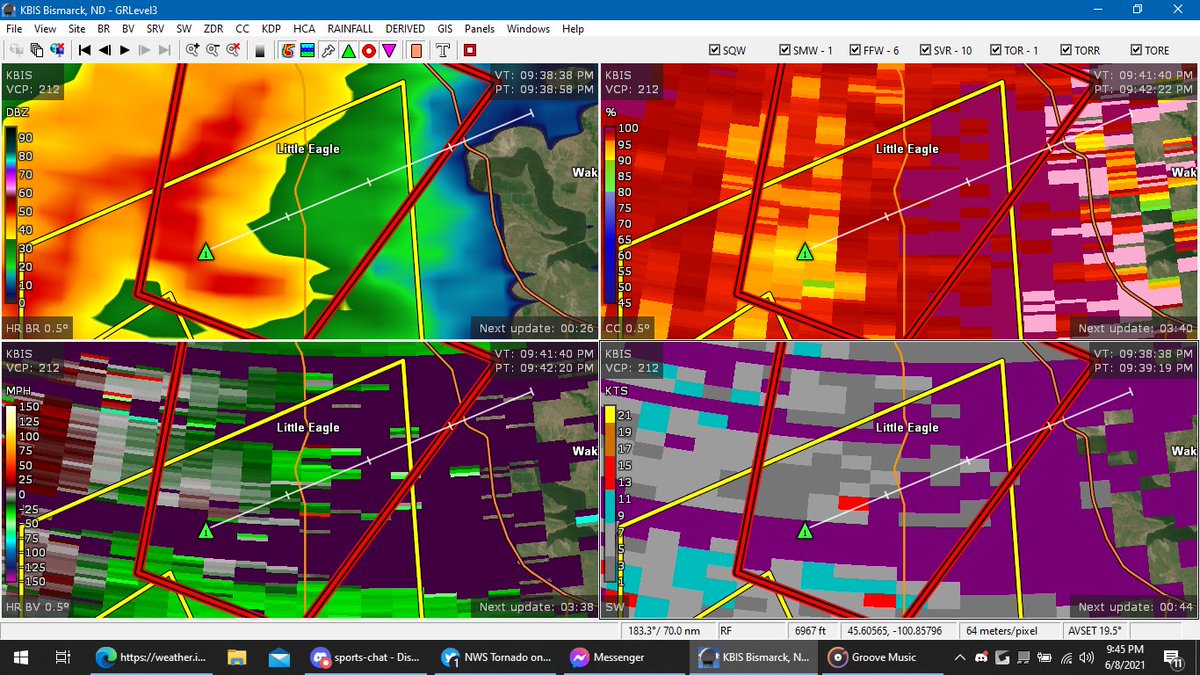1200x675 pixels.
Task: Toggle radar data smoothing
Action: click(259, 50)
